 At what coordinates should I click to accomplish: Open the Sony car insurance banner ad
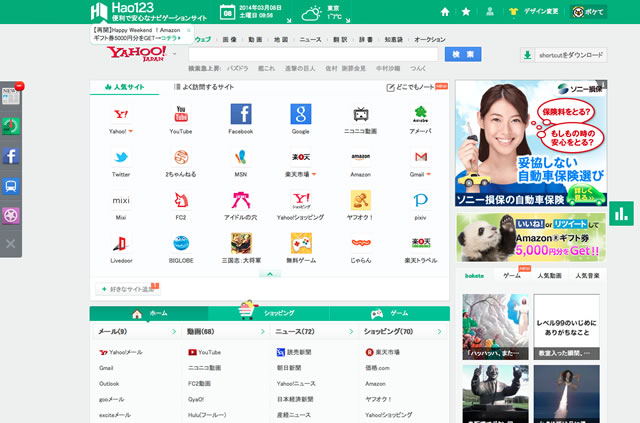click(x=531, y=143)
